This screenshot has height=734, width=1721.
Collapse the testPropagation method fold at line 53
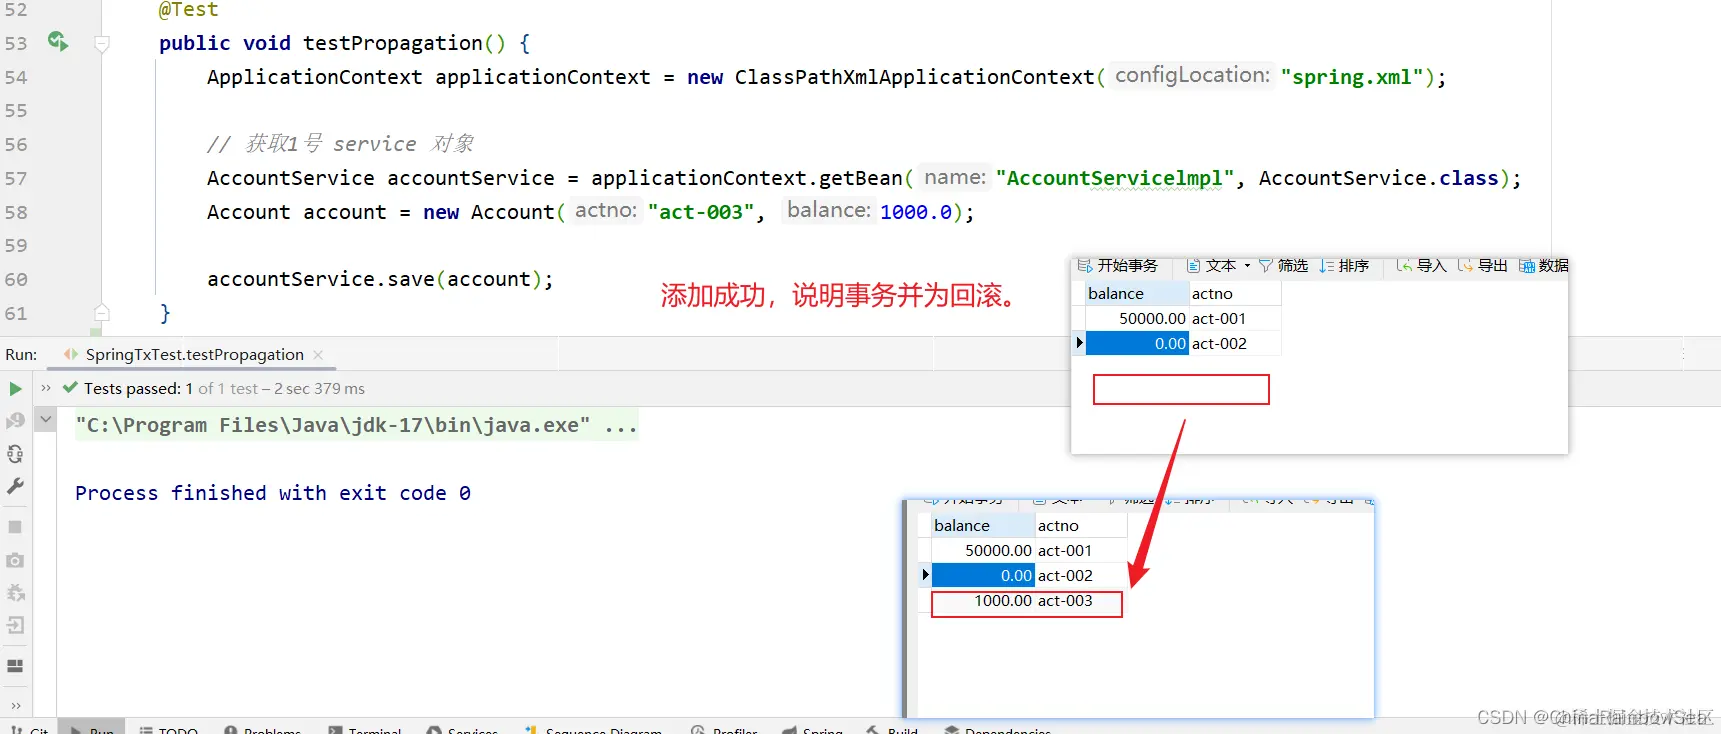pos(101,43)
